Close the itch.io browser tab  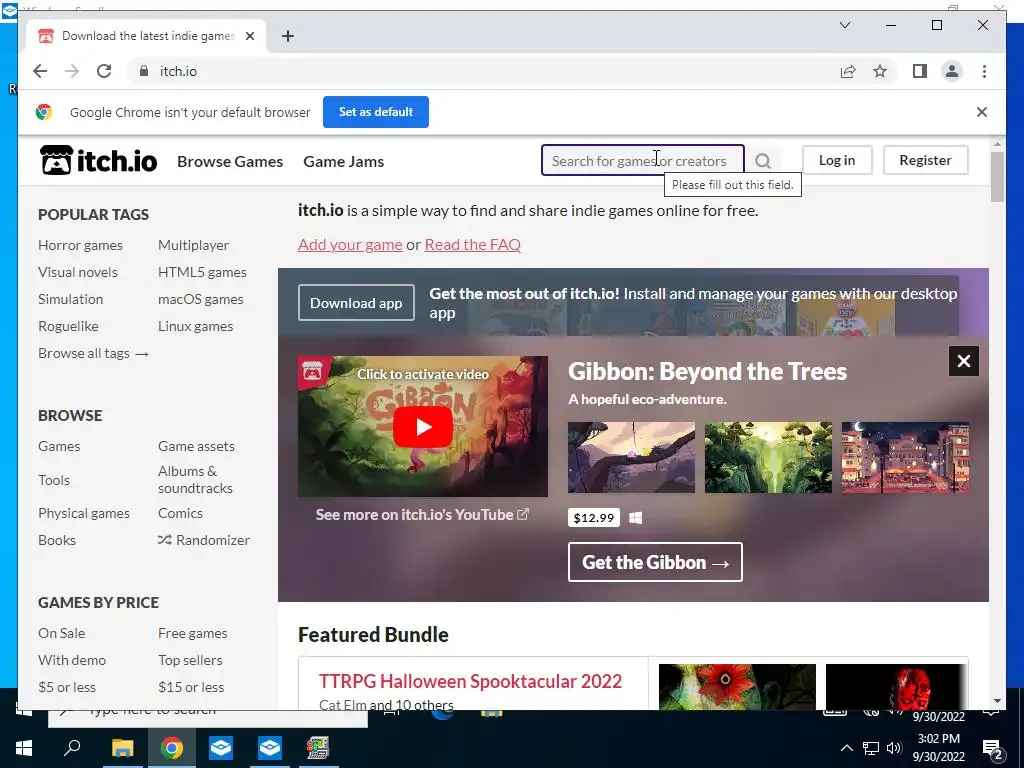click(249, 36)
